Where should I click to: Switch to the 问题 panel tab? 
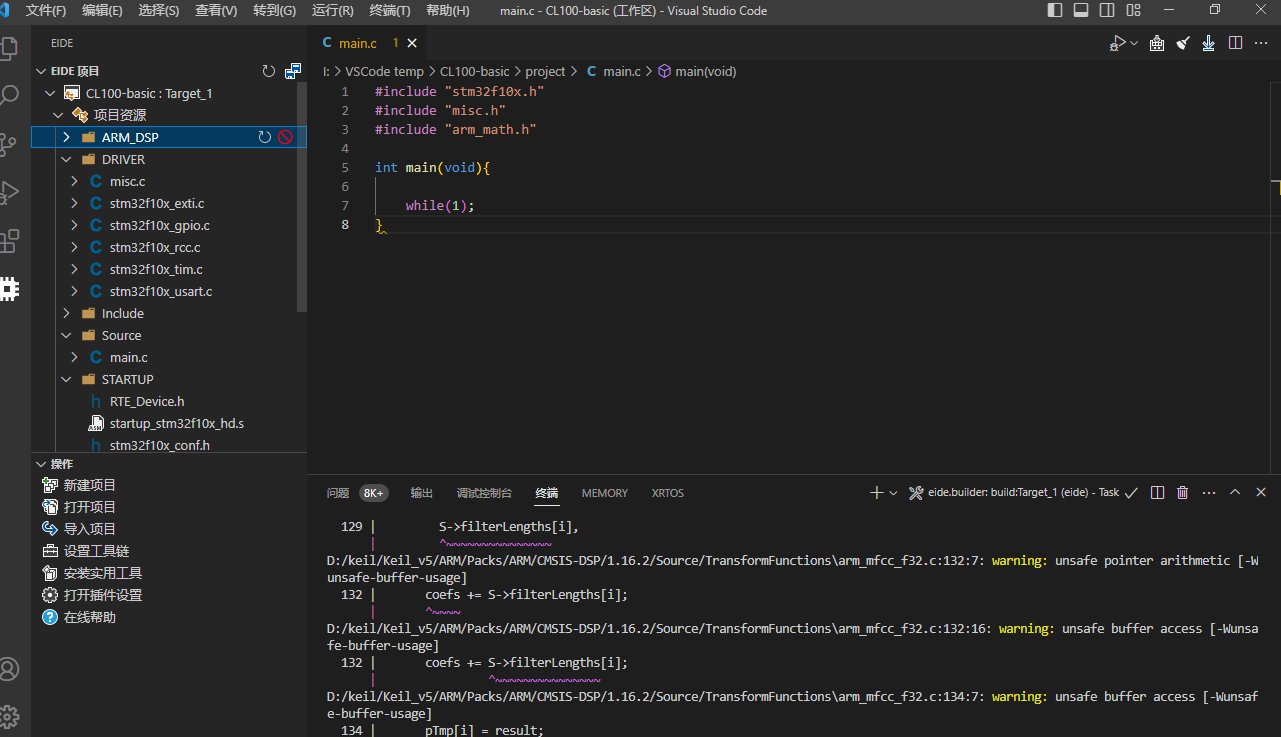point(338,493)
